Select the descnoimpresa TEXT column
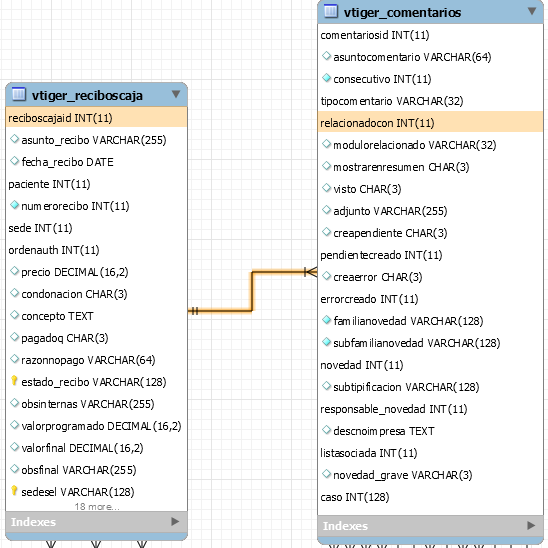The image size is (548, 548). pos(430,431)
